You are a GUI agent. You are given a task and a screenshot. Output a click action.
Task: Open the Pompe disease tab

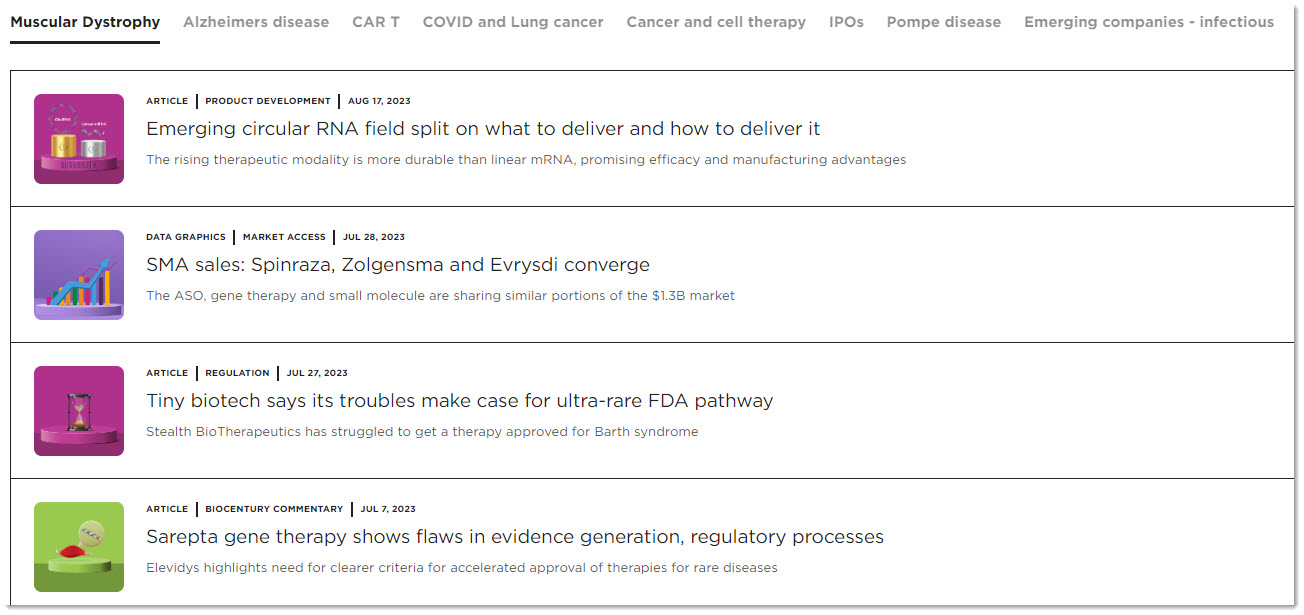pos(944,22)
